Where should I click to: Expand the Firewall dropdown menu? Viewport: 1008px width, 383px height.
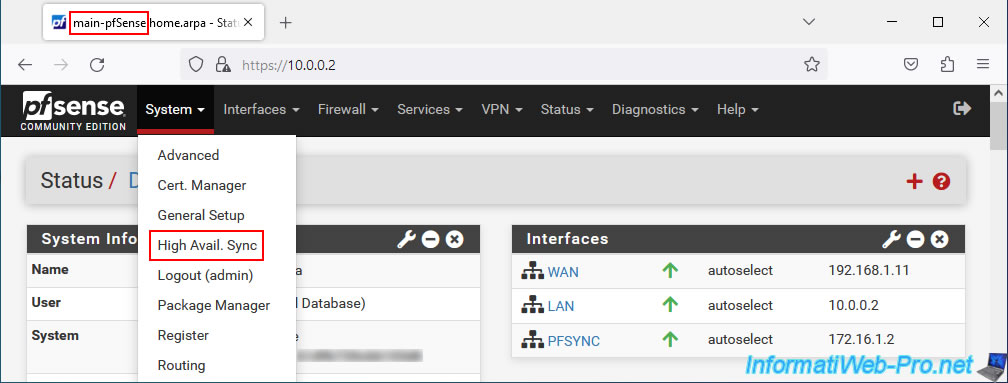[348, 110]
